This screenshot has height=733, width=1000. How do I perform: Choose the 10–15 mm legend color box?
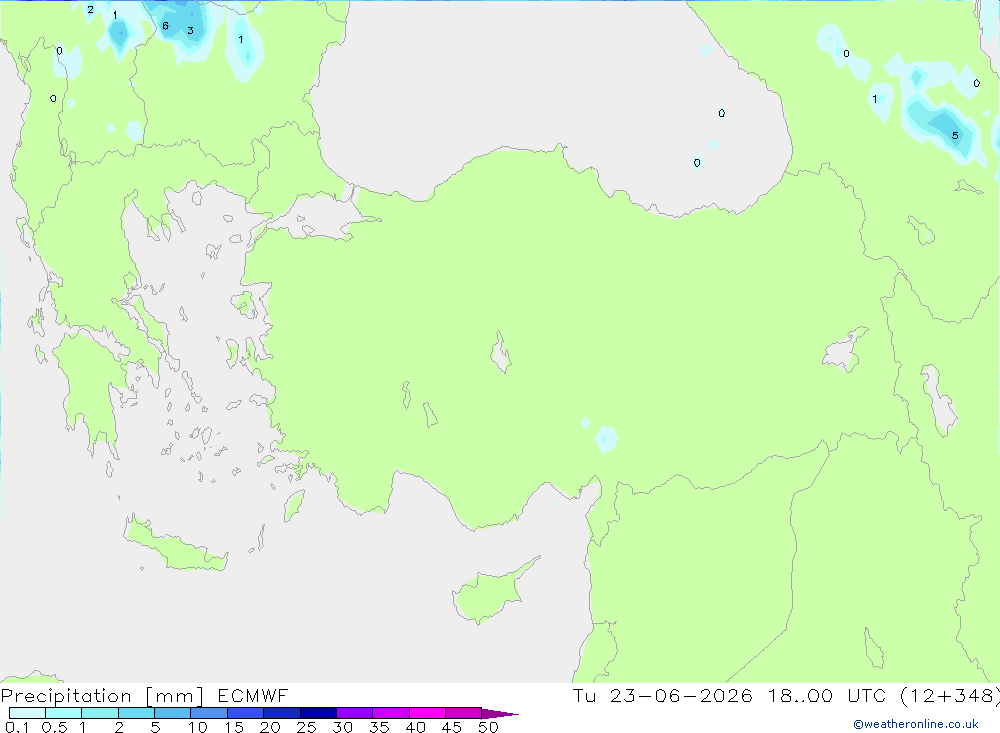coord(209,713)
